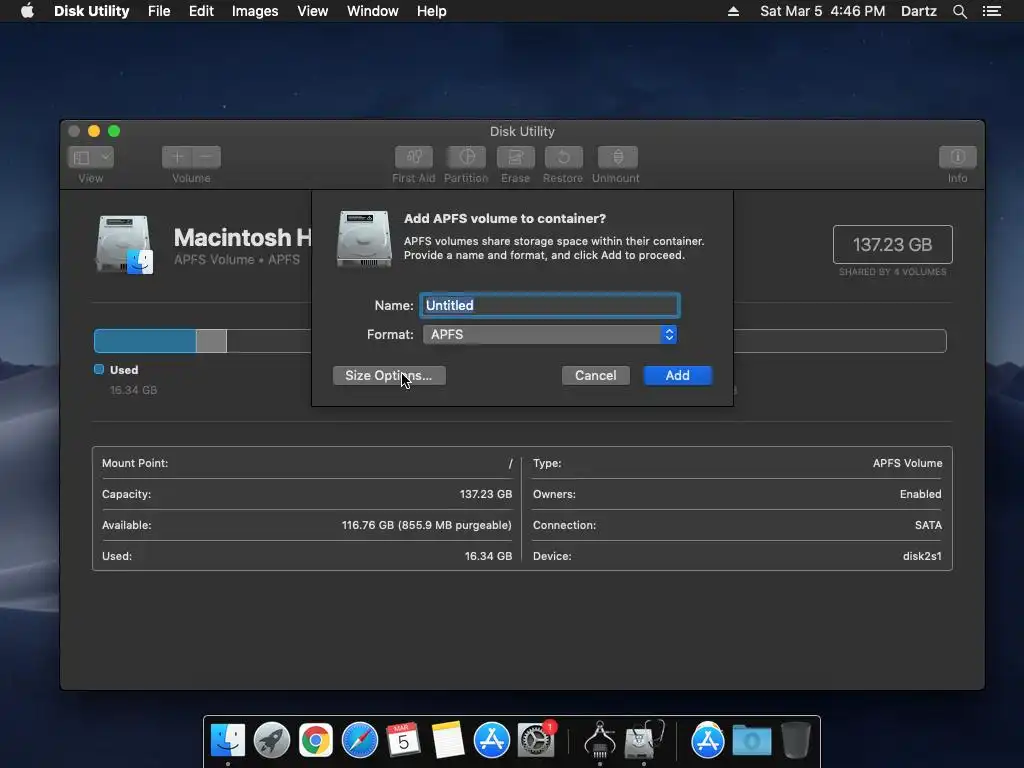Click the date and time in the menu bar
The width and height of the screenshot is (1024, 768).
tap(822, 11)
